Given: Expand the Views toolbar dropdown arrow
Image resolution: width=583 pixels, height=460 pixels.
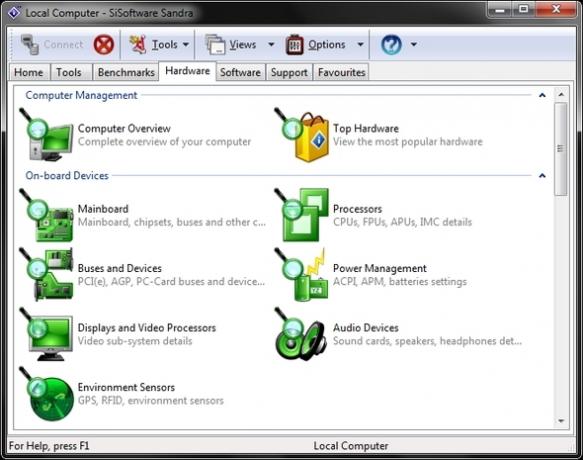Looking at the screenshot, I should [x=271, y=45].
